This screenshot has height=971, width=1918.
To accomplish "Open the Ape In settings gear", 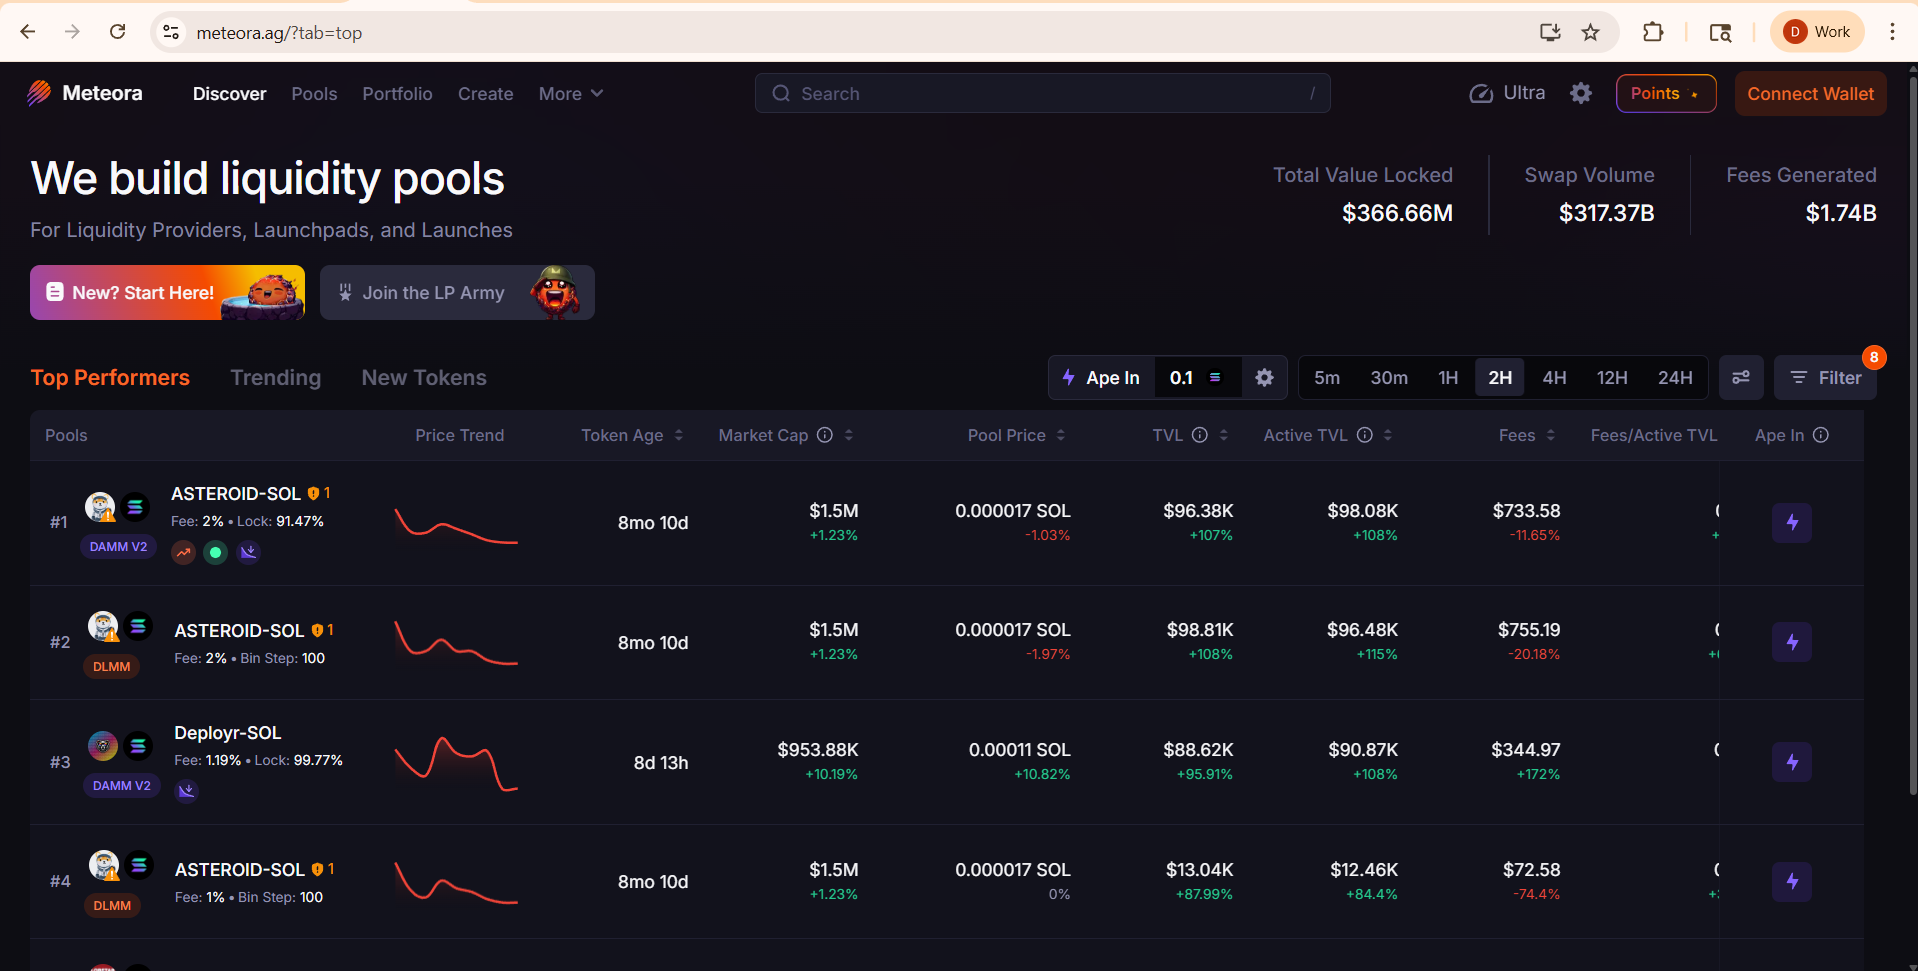I will click(1264, 378).
